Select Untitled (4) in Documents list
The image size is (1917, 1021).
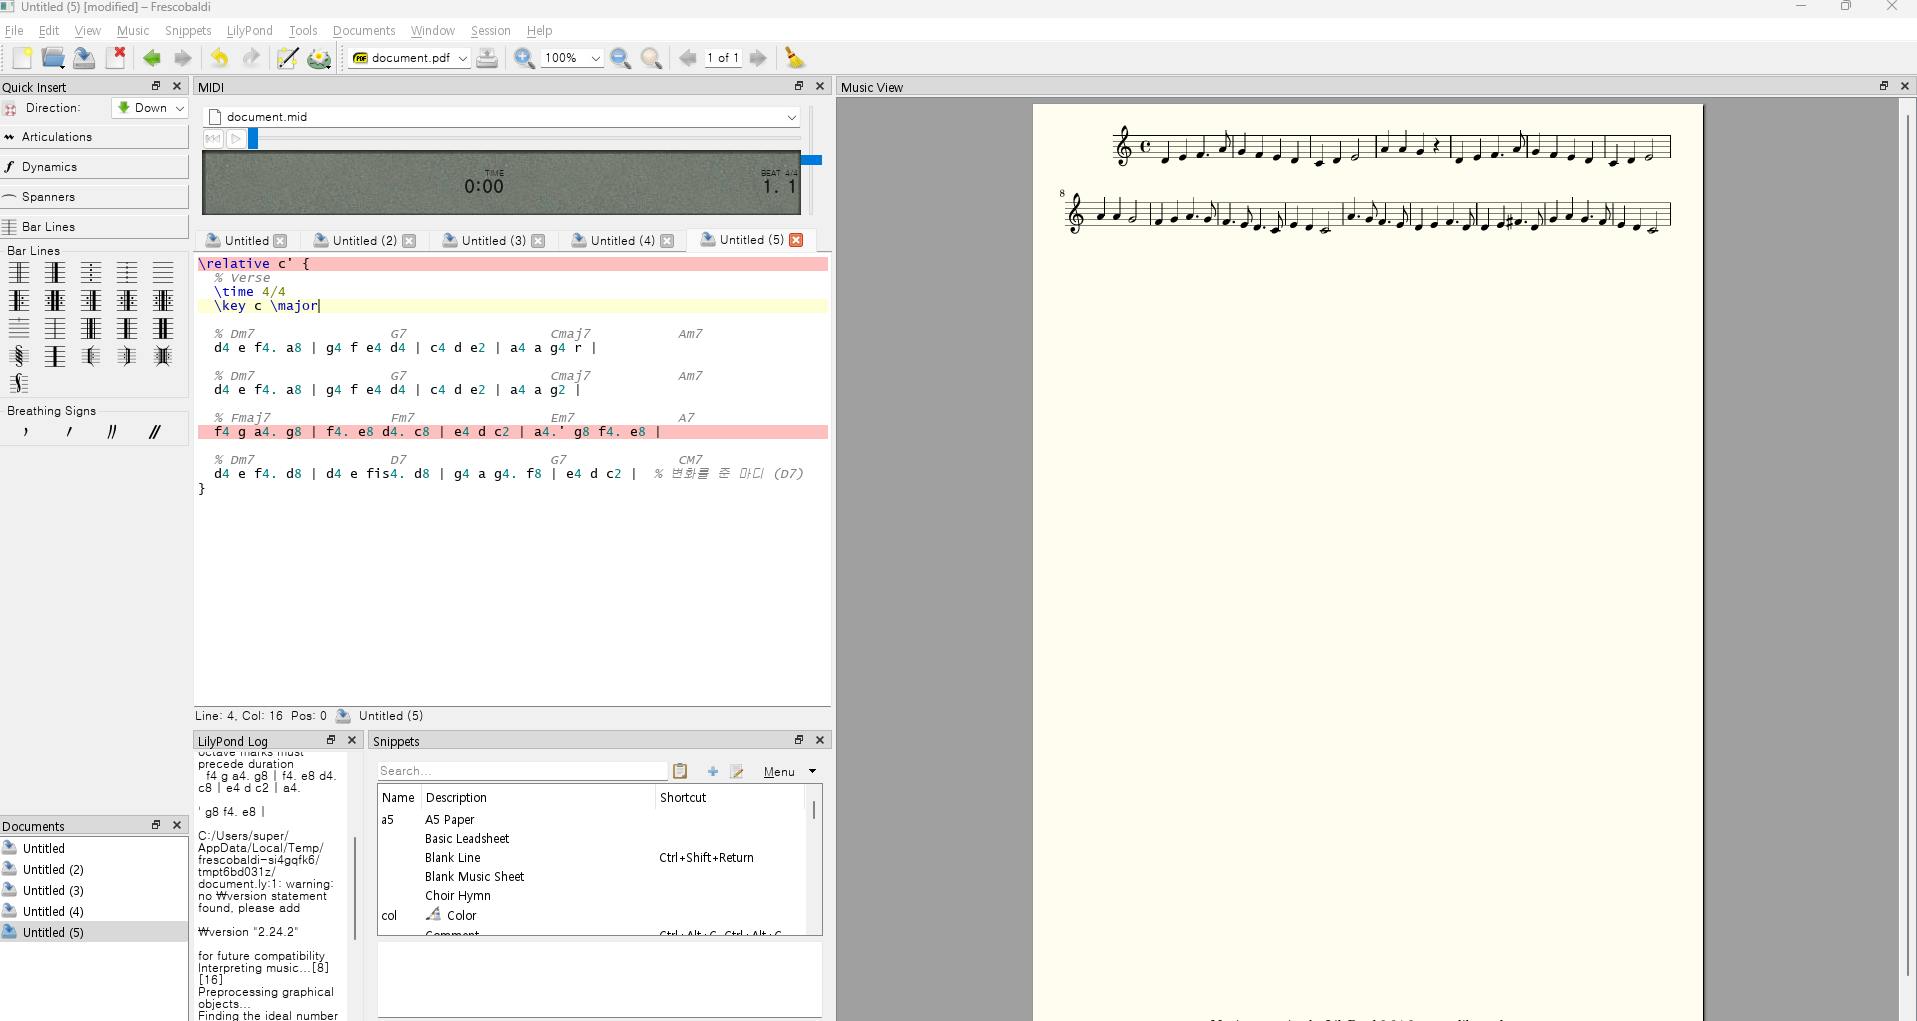coord(54,911)
